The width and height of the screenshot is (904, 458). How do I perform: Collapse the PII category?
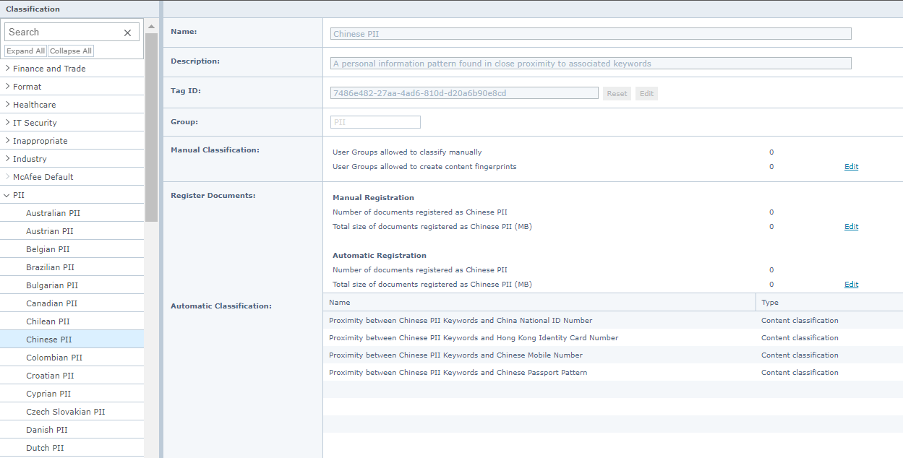8,195
